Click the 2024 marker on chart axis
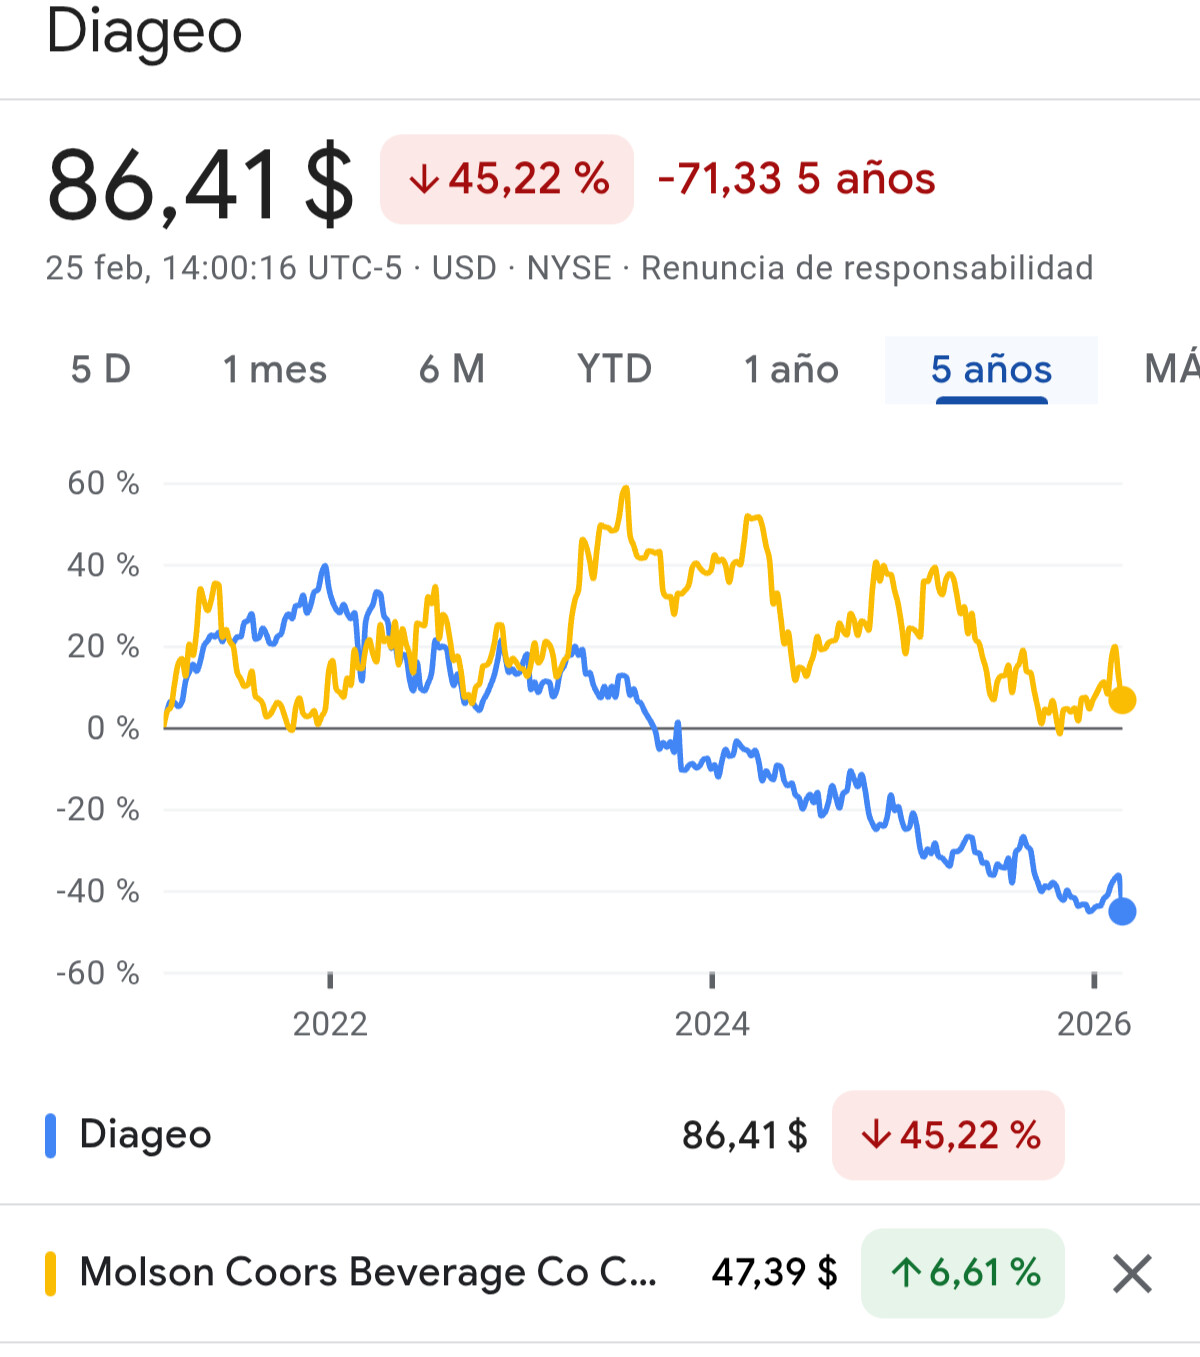Screen dimensions: 1200x1357 tap(712, 1023)
